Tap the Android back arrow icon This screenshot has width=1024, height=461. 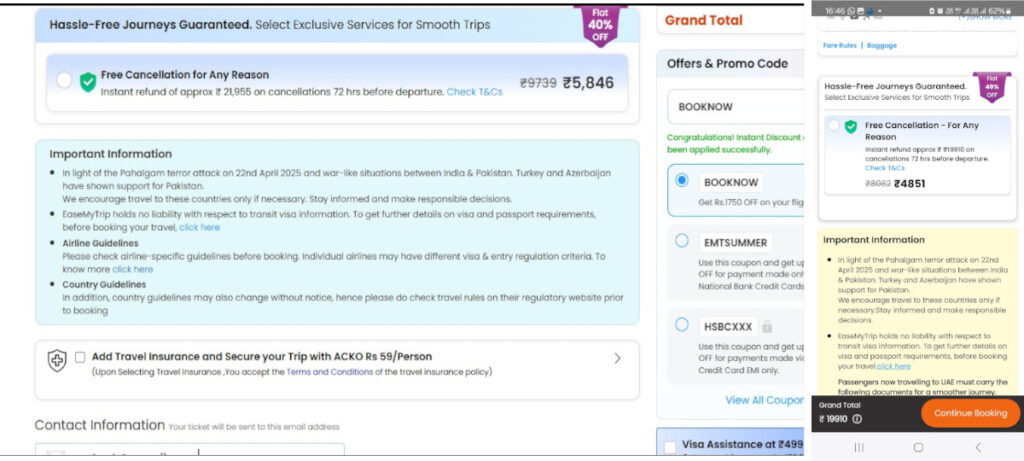click(977, 447)
